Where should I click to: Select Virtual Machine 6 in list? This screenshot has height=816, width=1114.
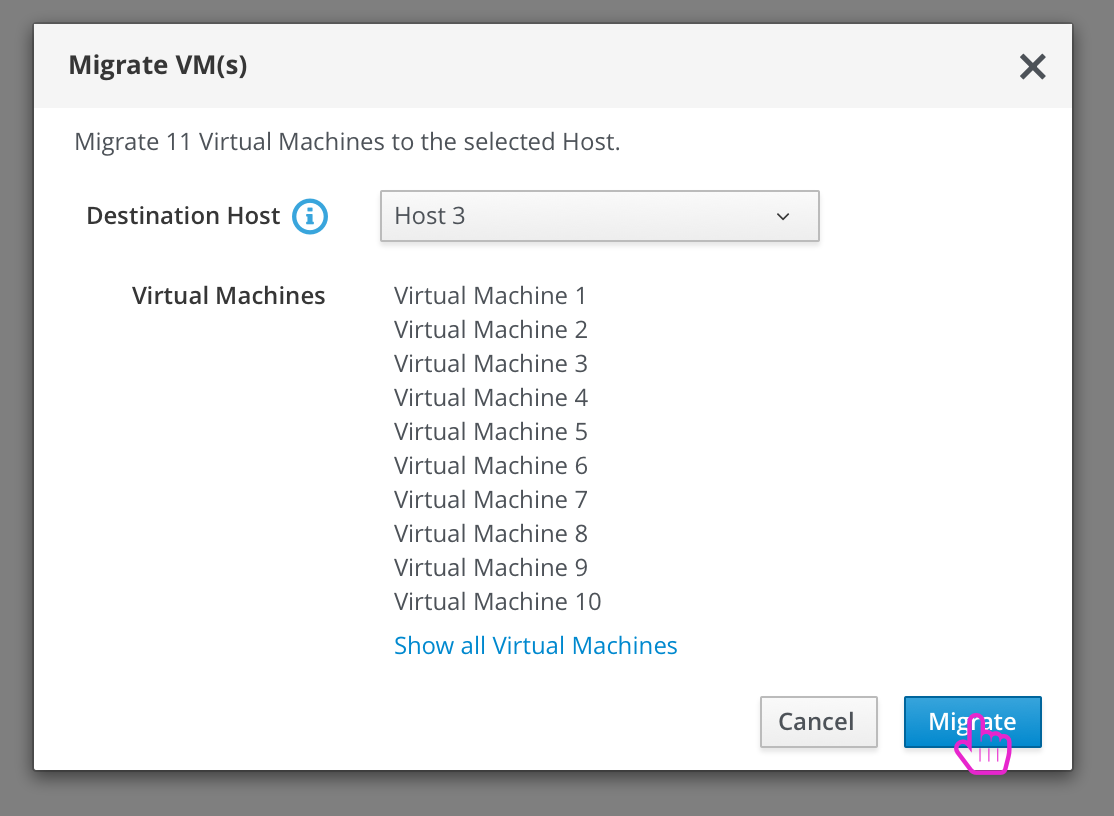(x=491, y=466)
